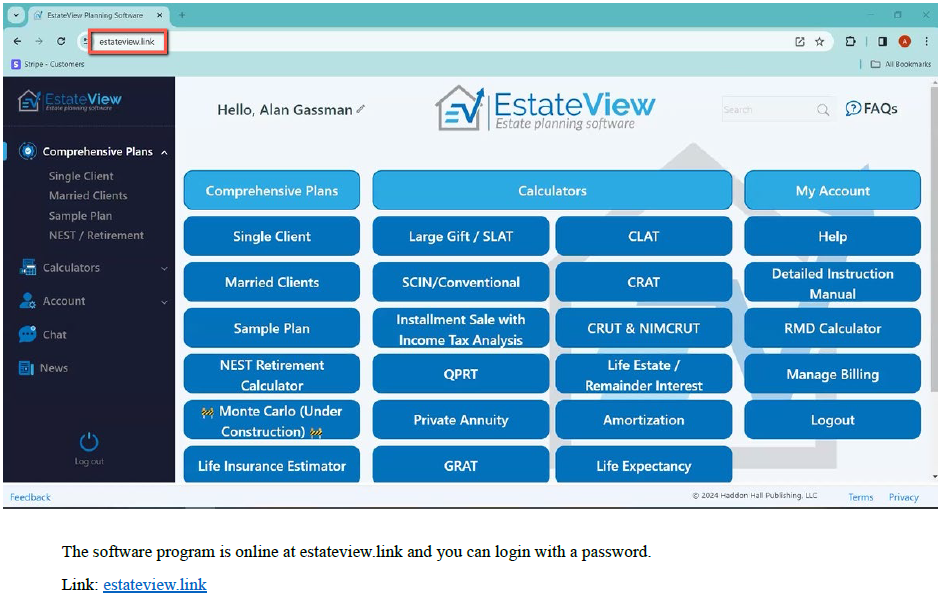The height and width of the screenshot is (598, 951).
Task: Open the Detailed Instruction Manual
Action: pyautogui.click(x=832, y=282)
